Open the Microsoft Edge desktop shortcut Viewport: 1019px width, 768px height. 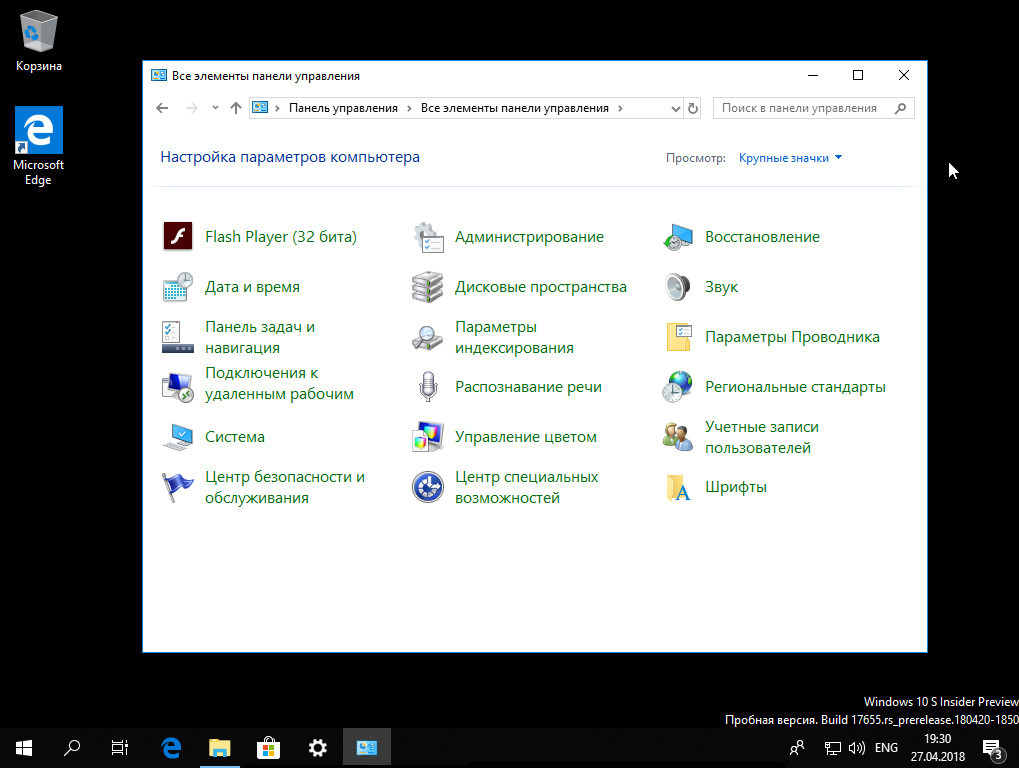[x=38, y=146]
